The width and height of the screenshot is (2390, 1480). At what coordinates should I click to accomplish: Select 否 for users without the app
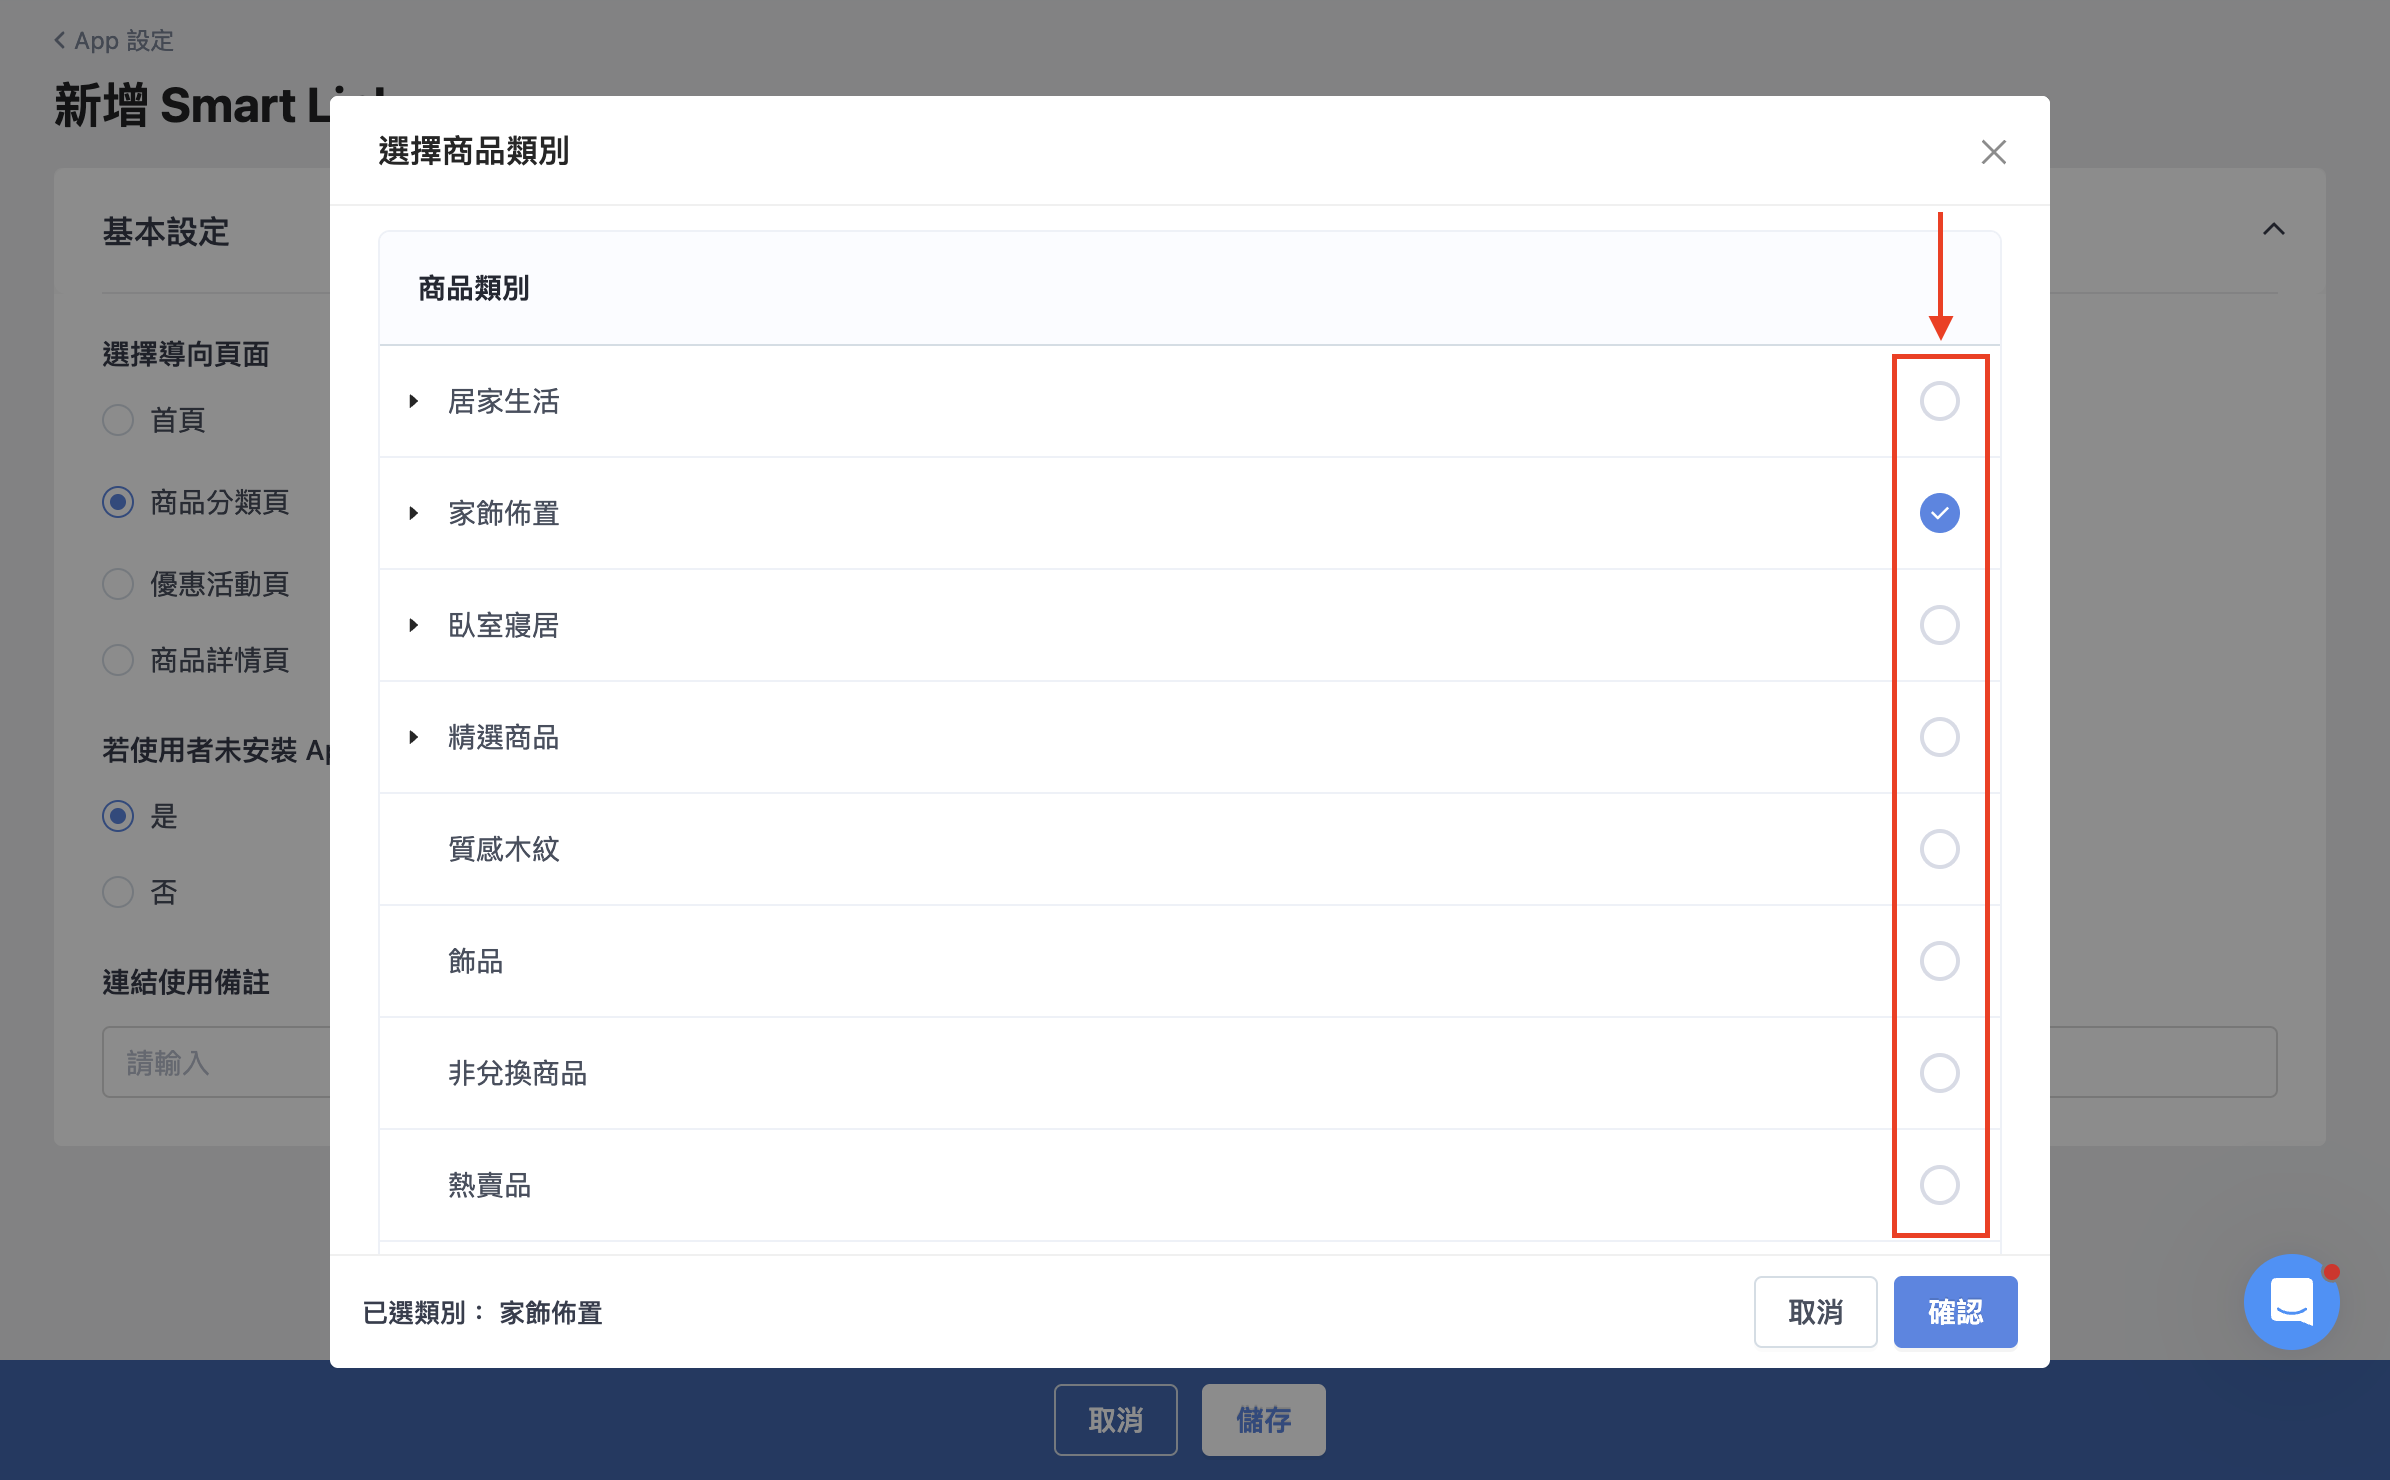pyautogui.click(x=118, y=892)
